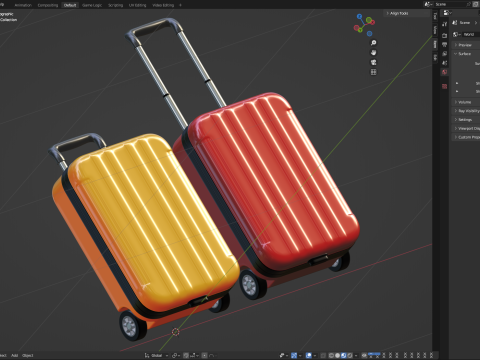Click the pan view hand icon
This screenshot has width=480, height=360.
[x=374, y=53]
